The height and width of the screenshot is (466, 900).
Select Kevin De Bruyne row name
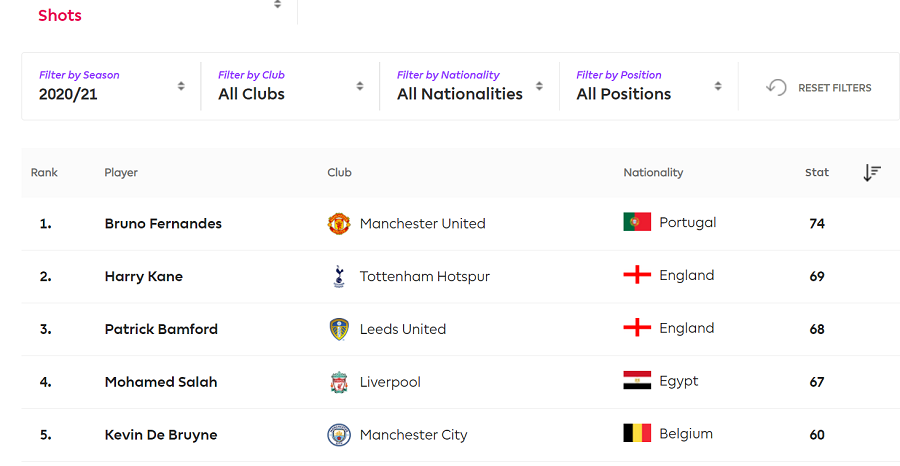point(161,435)
